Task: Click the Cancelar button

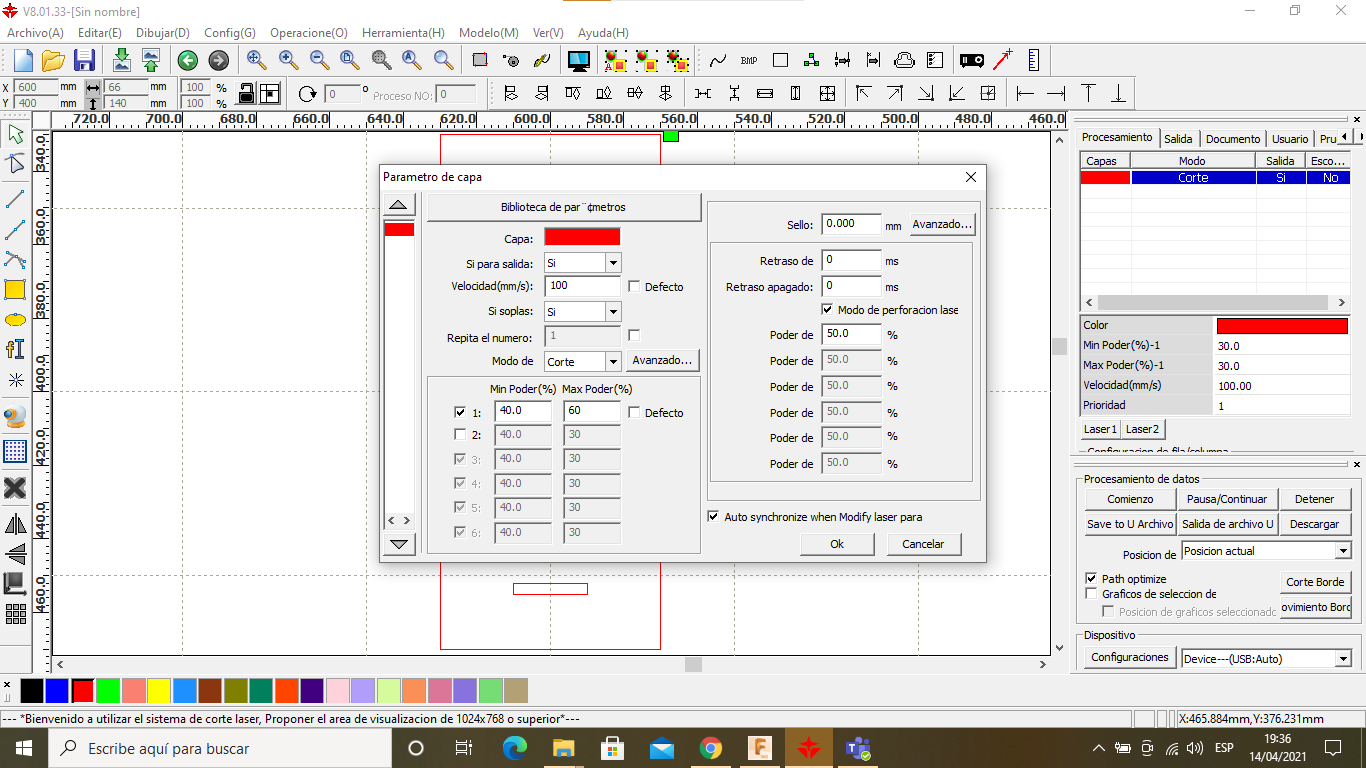Action: [x=924, y=544]
